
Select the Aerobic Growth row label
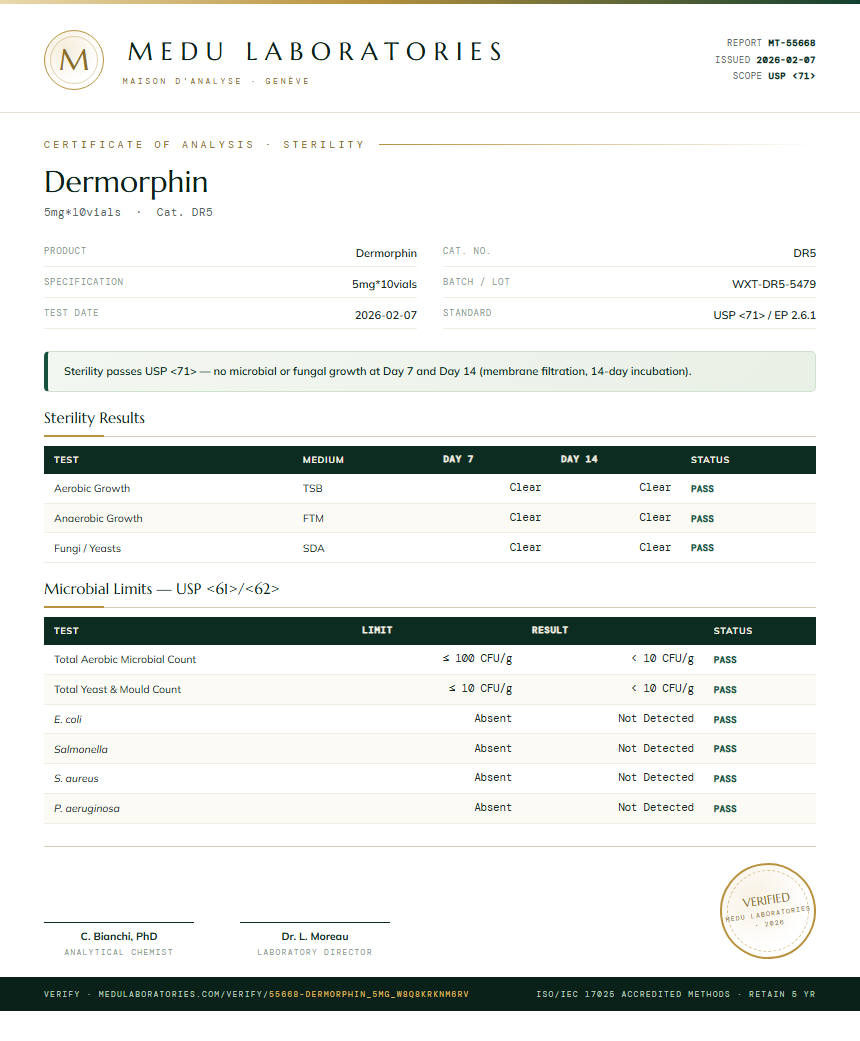[x=92, y=488]
